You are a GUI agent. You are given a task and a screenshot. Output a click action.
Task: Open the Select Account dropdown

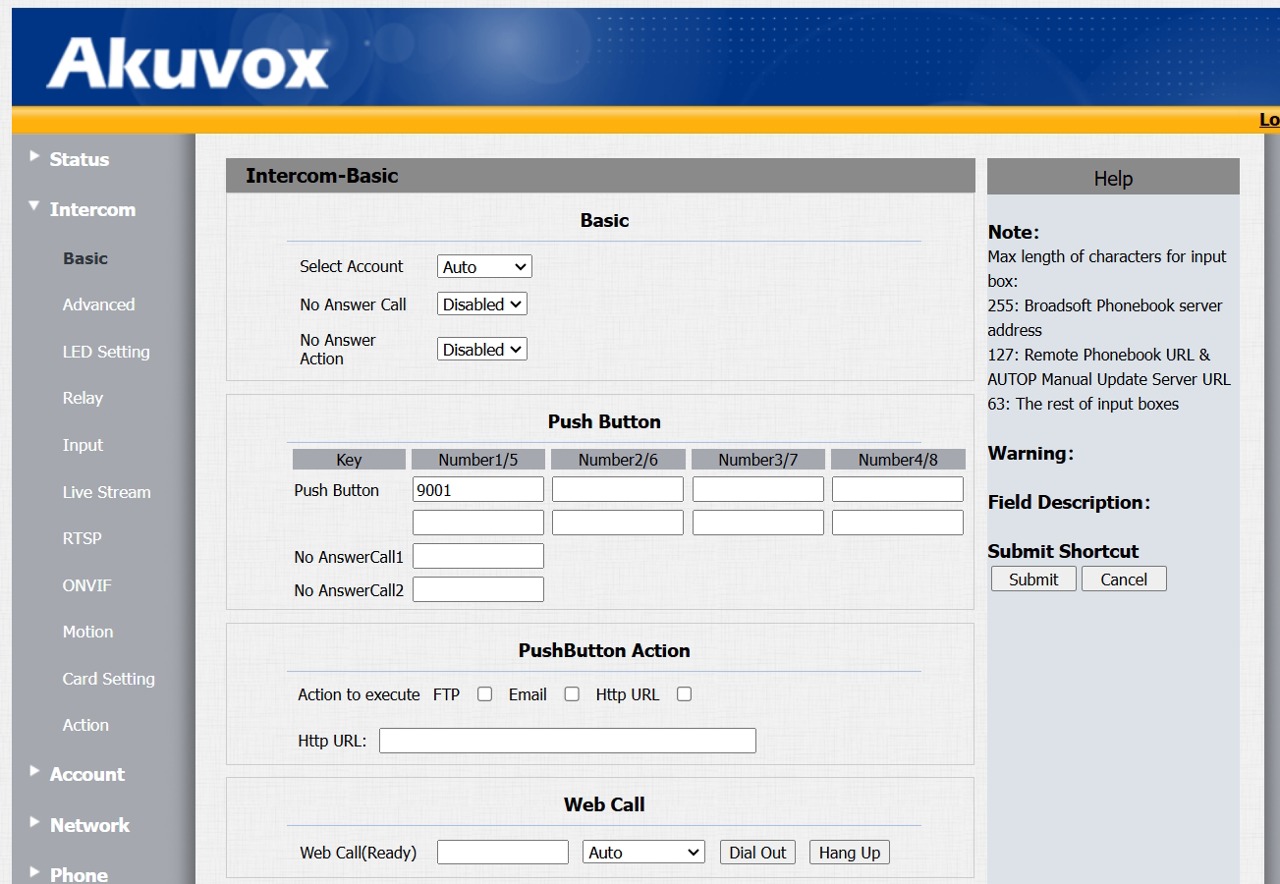484,267
